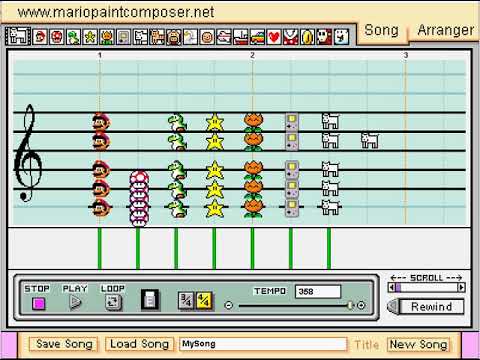480x360 pixels.
Task: Click the treble clef symbol
Action: pyautogui.click(x=28, y=153)
